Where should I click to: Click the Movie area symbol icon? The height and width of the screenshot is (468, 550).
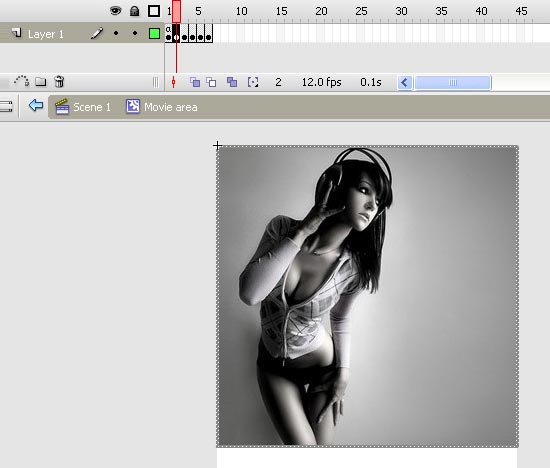click(x=133, y=106)
